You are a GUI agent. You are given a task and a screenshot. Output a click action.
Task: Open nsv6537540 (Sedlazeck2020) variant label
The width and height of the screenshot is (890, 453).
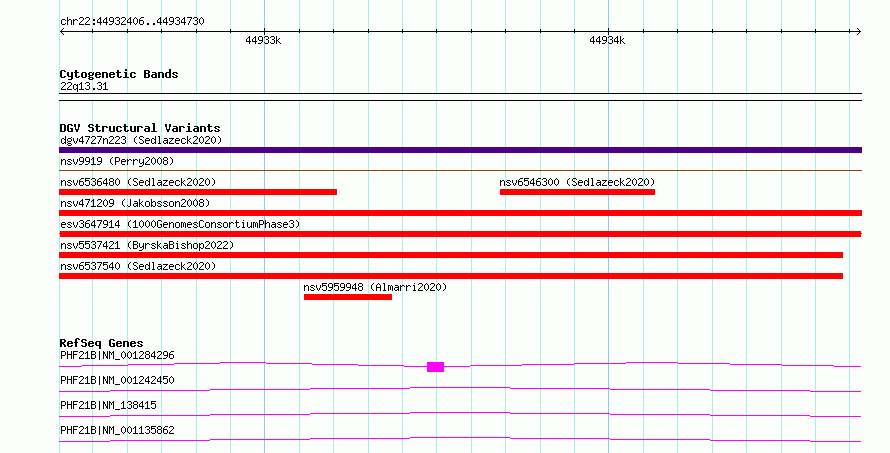pyautogui.click(x=138, y=266)
